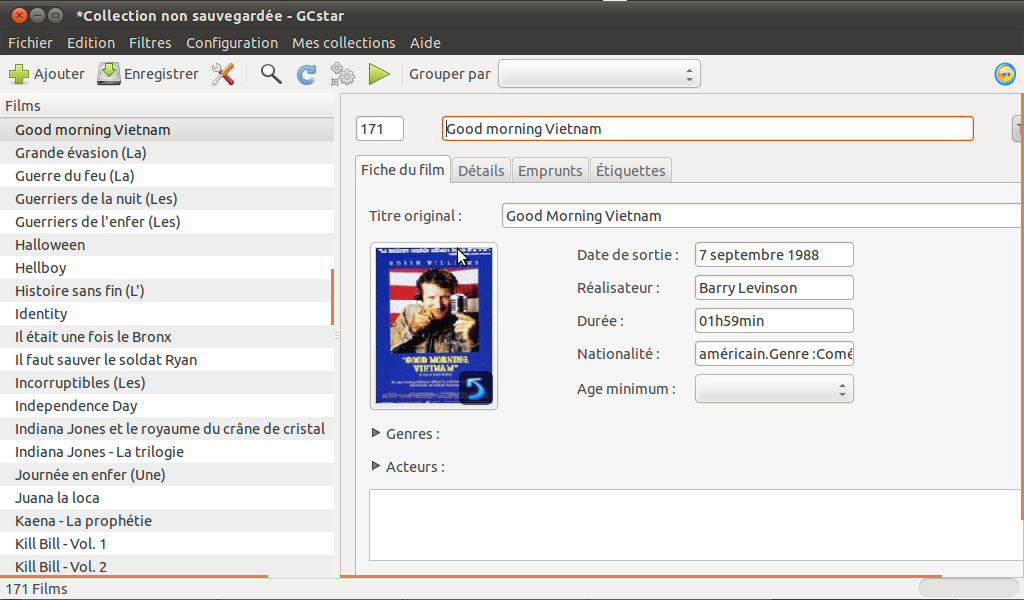Expand the Acteurs section
The height and width of the screenshot is (600, 1024).
(377, 466)
